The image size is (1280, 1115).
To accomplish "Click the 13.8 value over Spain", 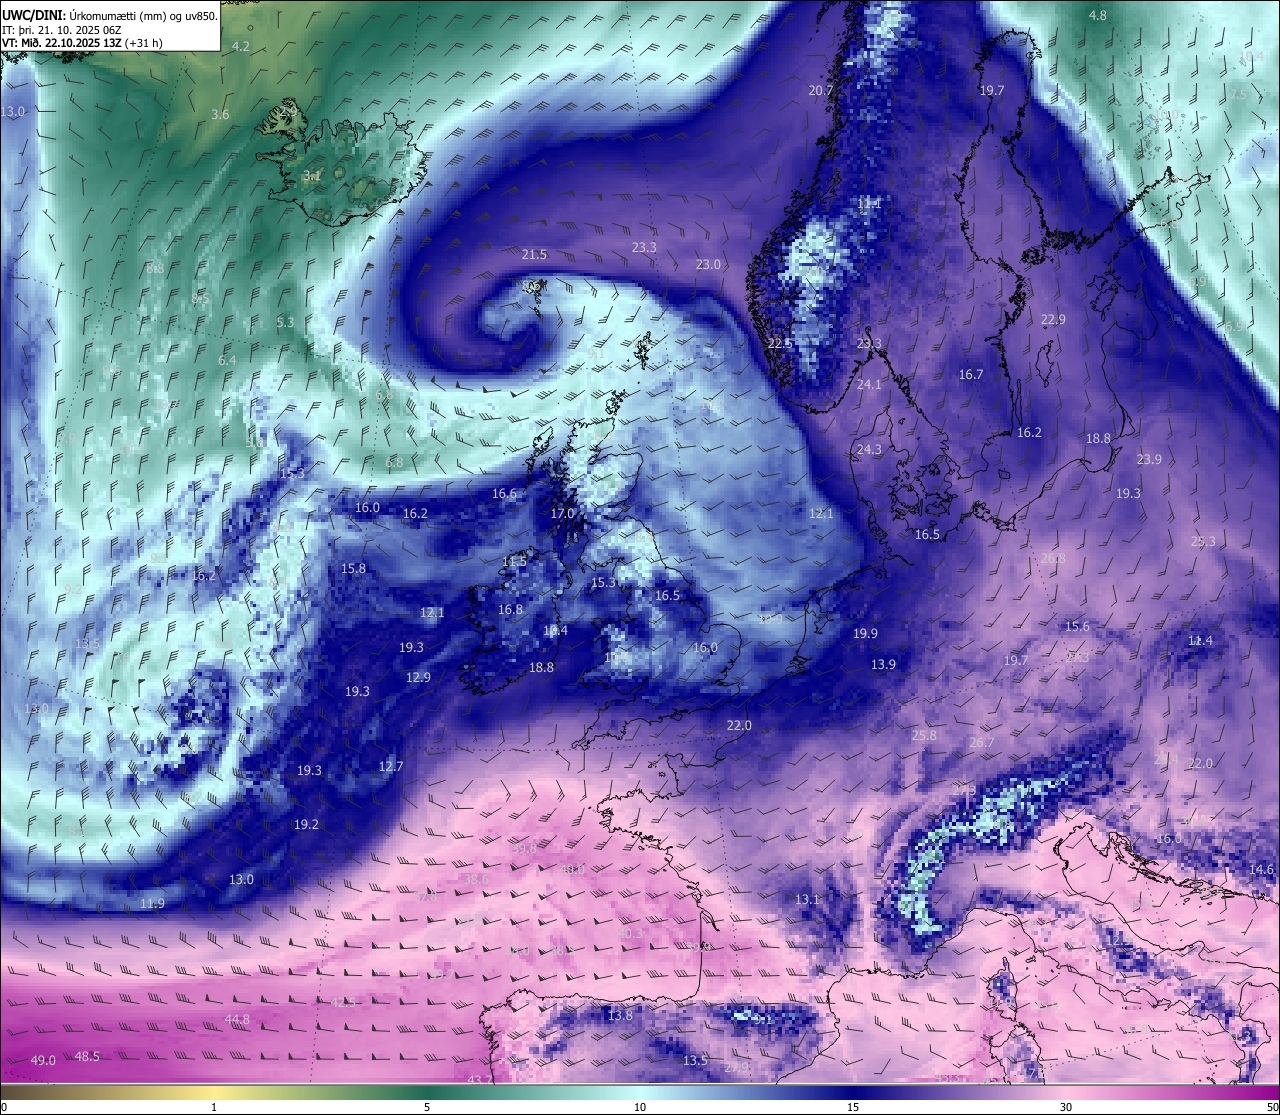I will (x=620, y=1015).
